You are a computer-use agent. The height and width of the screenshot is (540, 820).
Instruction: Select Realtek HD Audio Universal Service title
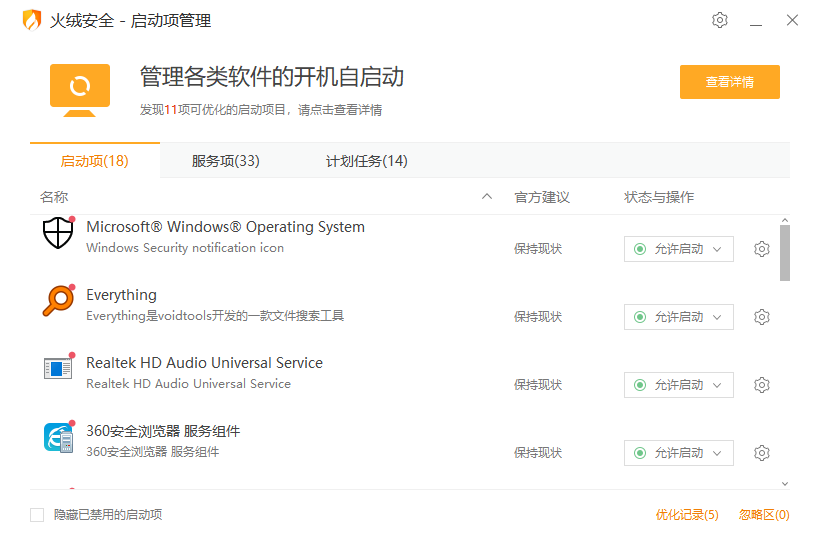[204, 363]
